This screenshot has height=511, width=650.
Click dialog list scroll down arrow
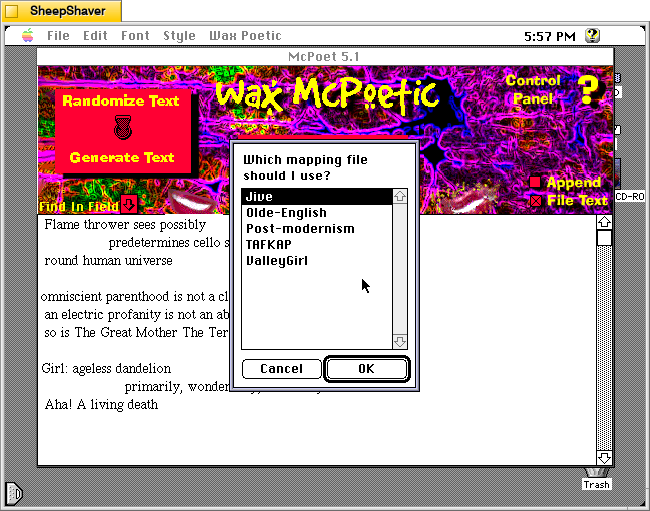click(400, 341)
